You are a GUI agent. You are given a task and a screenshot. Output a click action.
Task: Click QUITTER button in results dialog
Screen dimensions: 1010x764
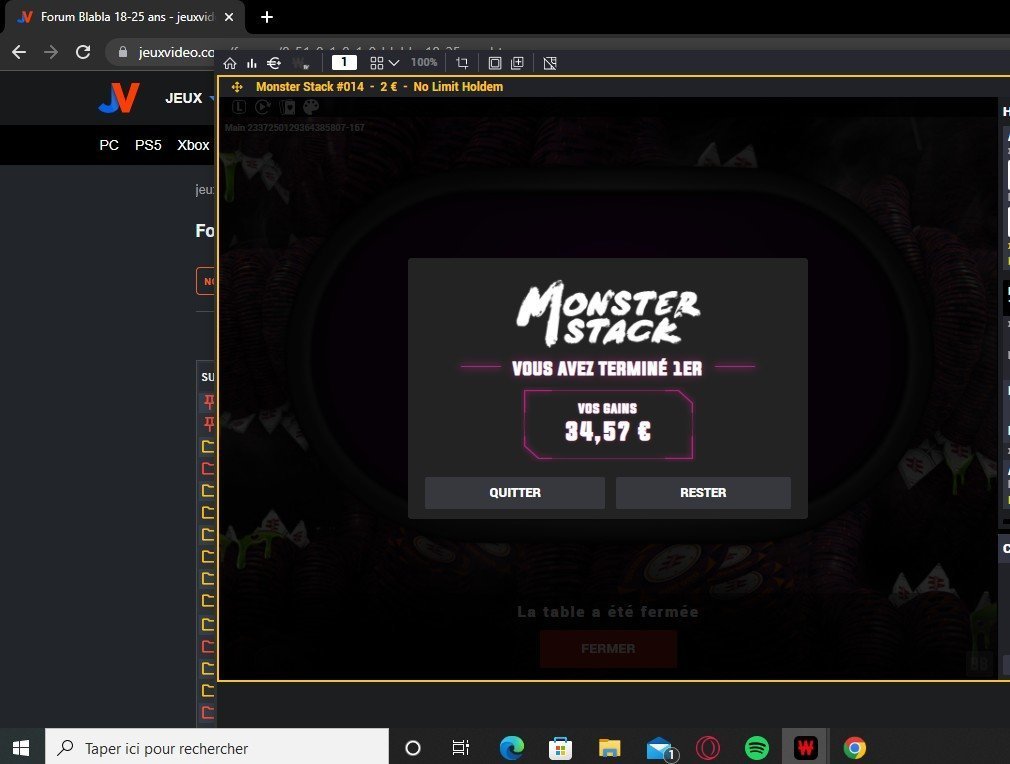pyautogui.click(x=515, y=493)
